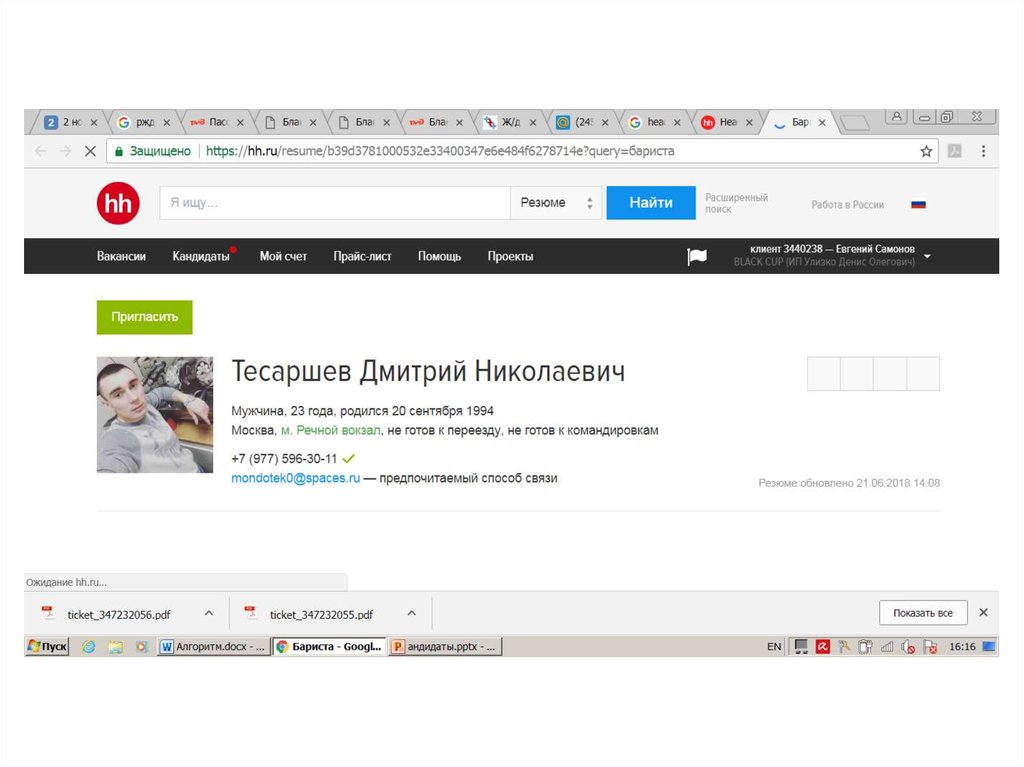Launch Internet Explorer from quick launch
Viewport: 1024px width, 767px height.
pos(88,647)
